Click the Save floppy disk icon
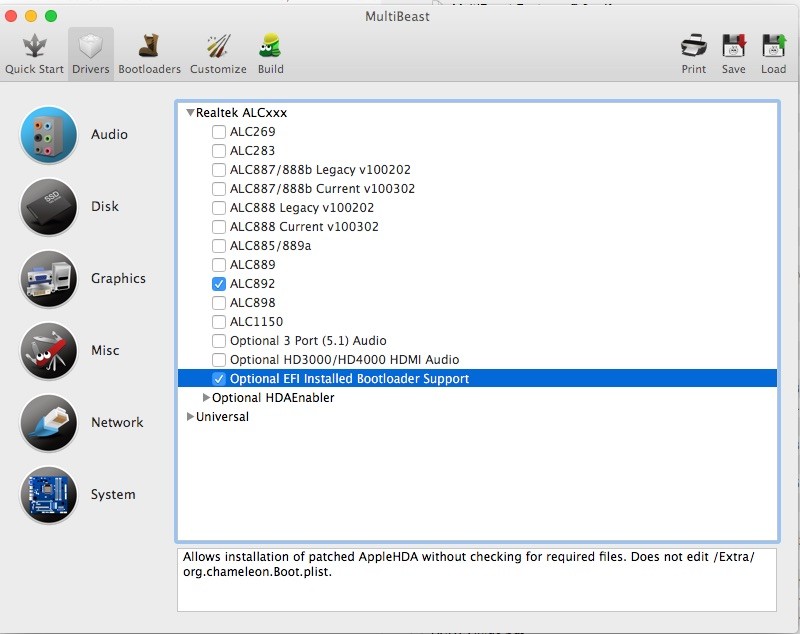 pos(734,45)
